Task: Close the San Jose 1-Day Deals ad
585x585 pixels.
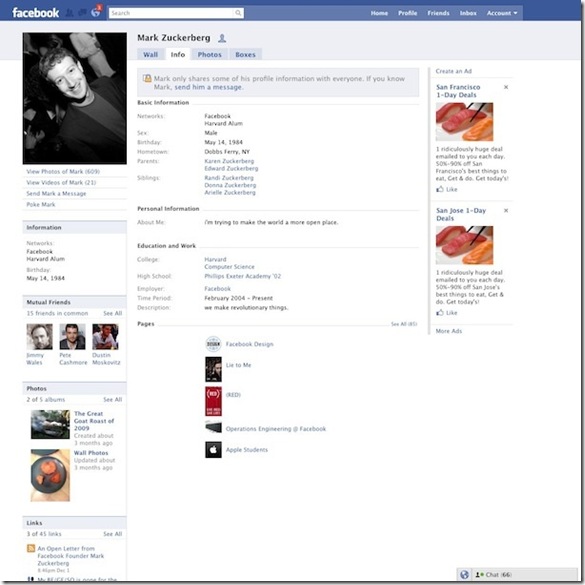Action: point(506,210)
